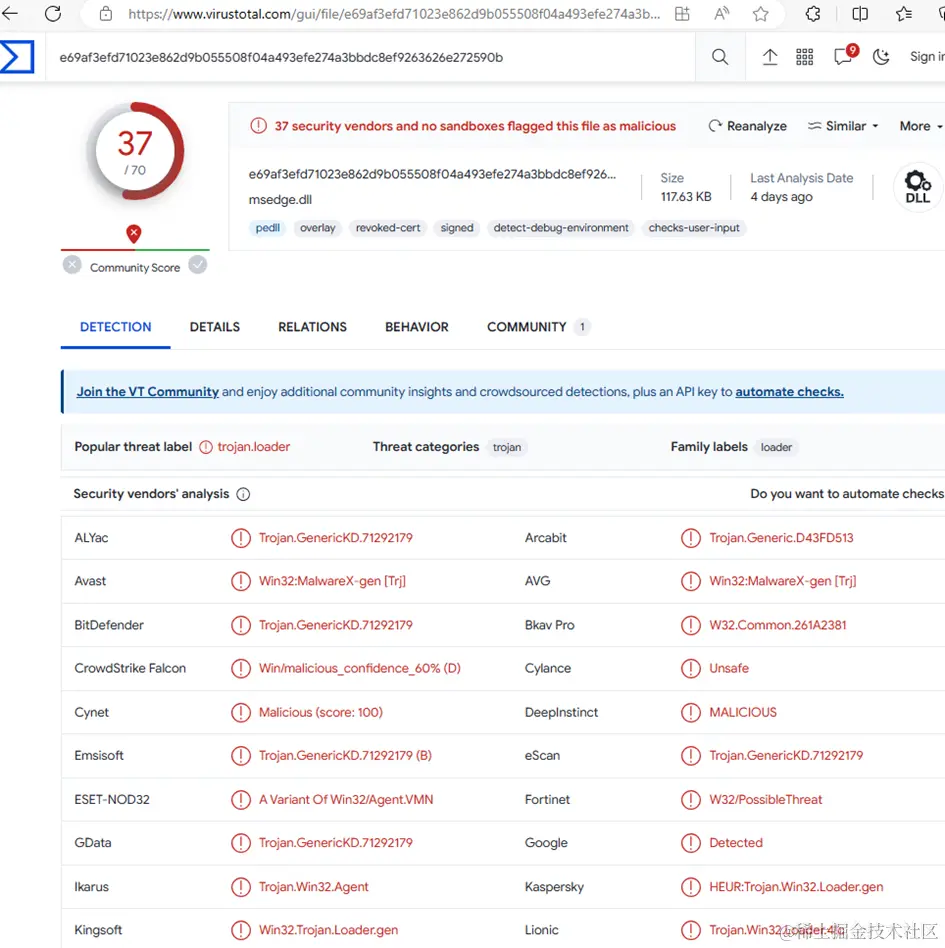Click Cynet result Malicious (score: 100)
945x948 pixels.
pos(320,712)
